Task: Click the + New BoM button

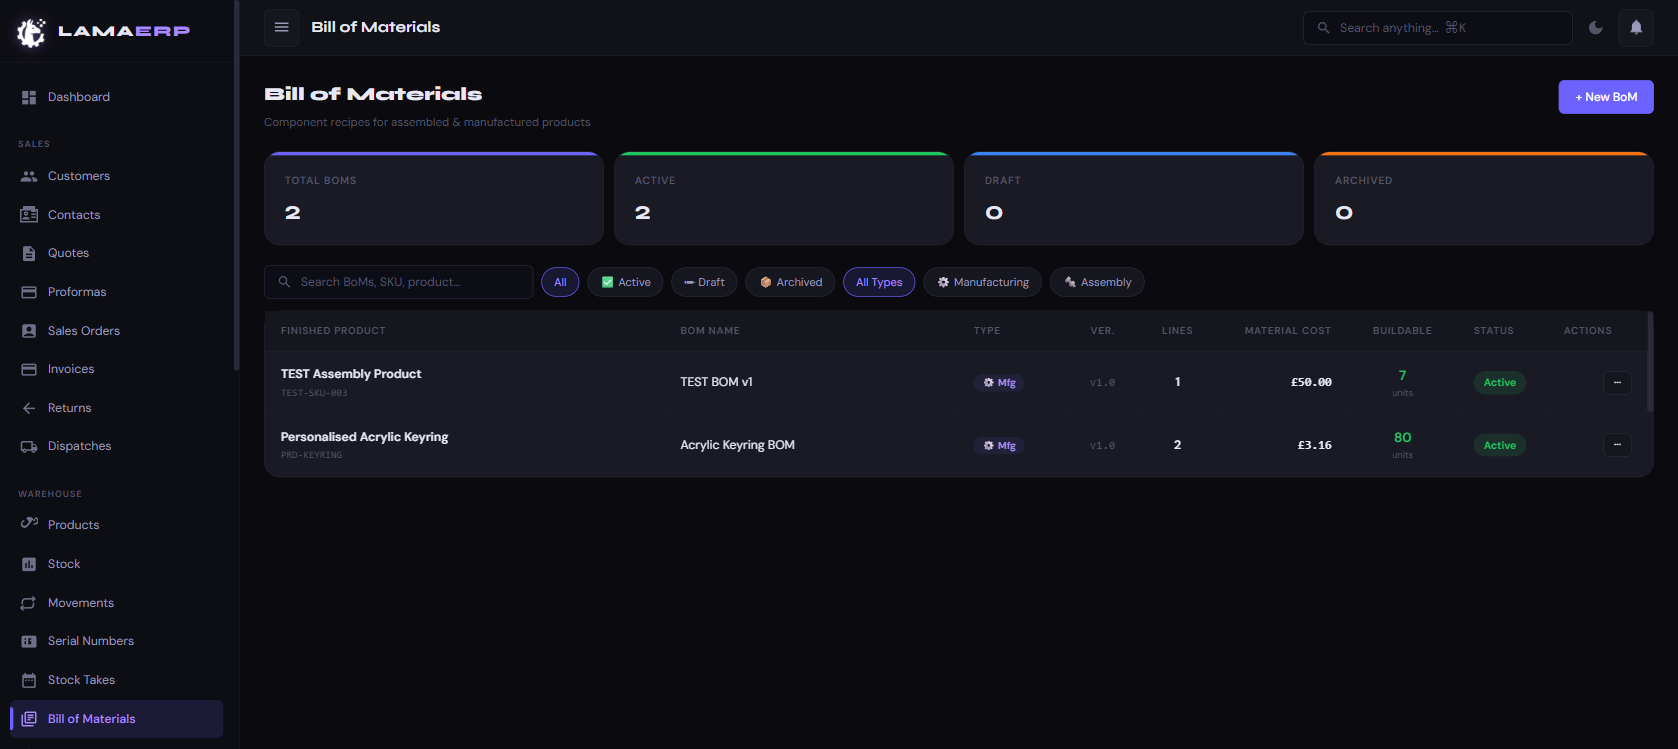Action: pyautogui.click(x=1605, y=97)
